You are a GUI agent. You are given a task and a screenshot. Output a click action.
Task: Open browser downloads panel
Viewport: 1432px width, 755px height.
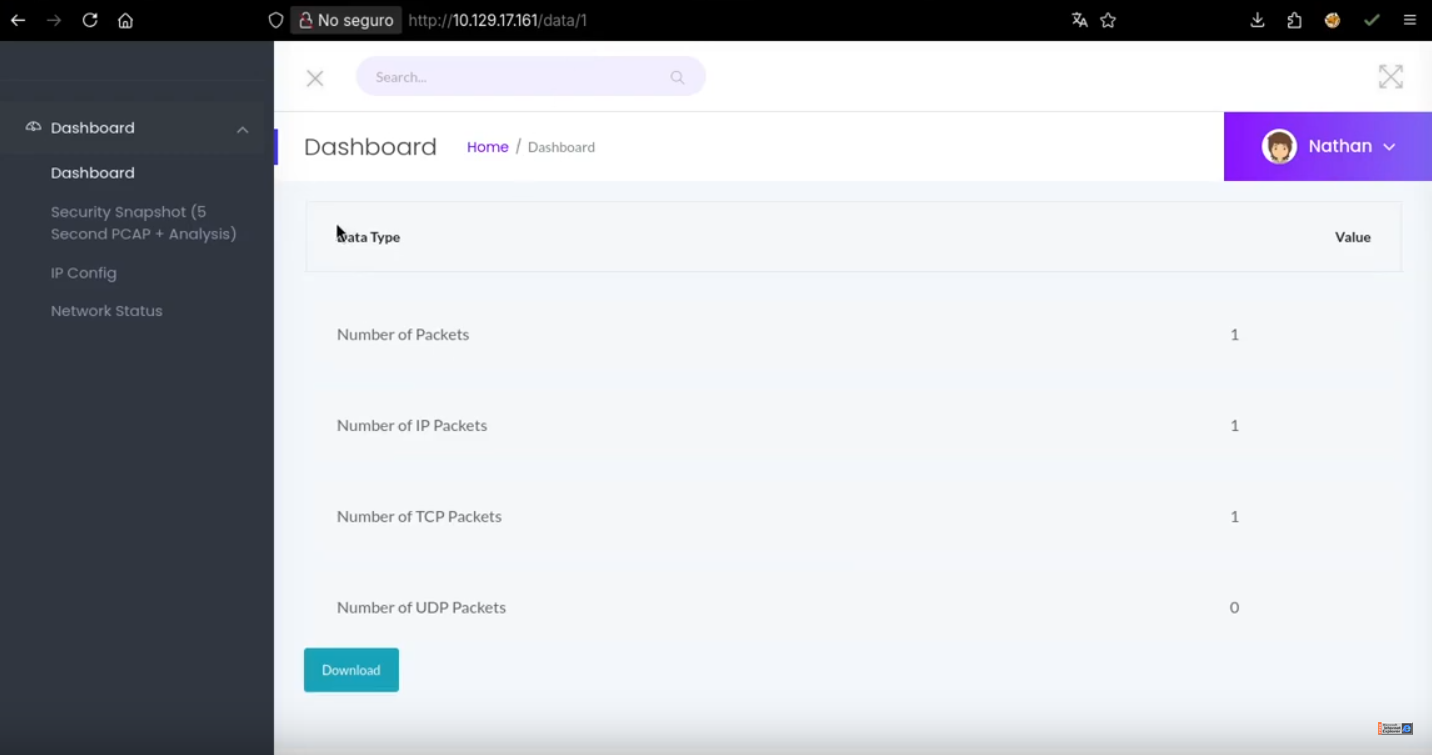1257,20
